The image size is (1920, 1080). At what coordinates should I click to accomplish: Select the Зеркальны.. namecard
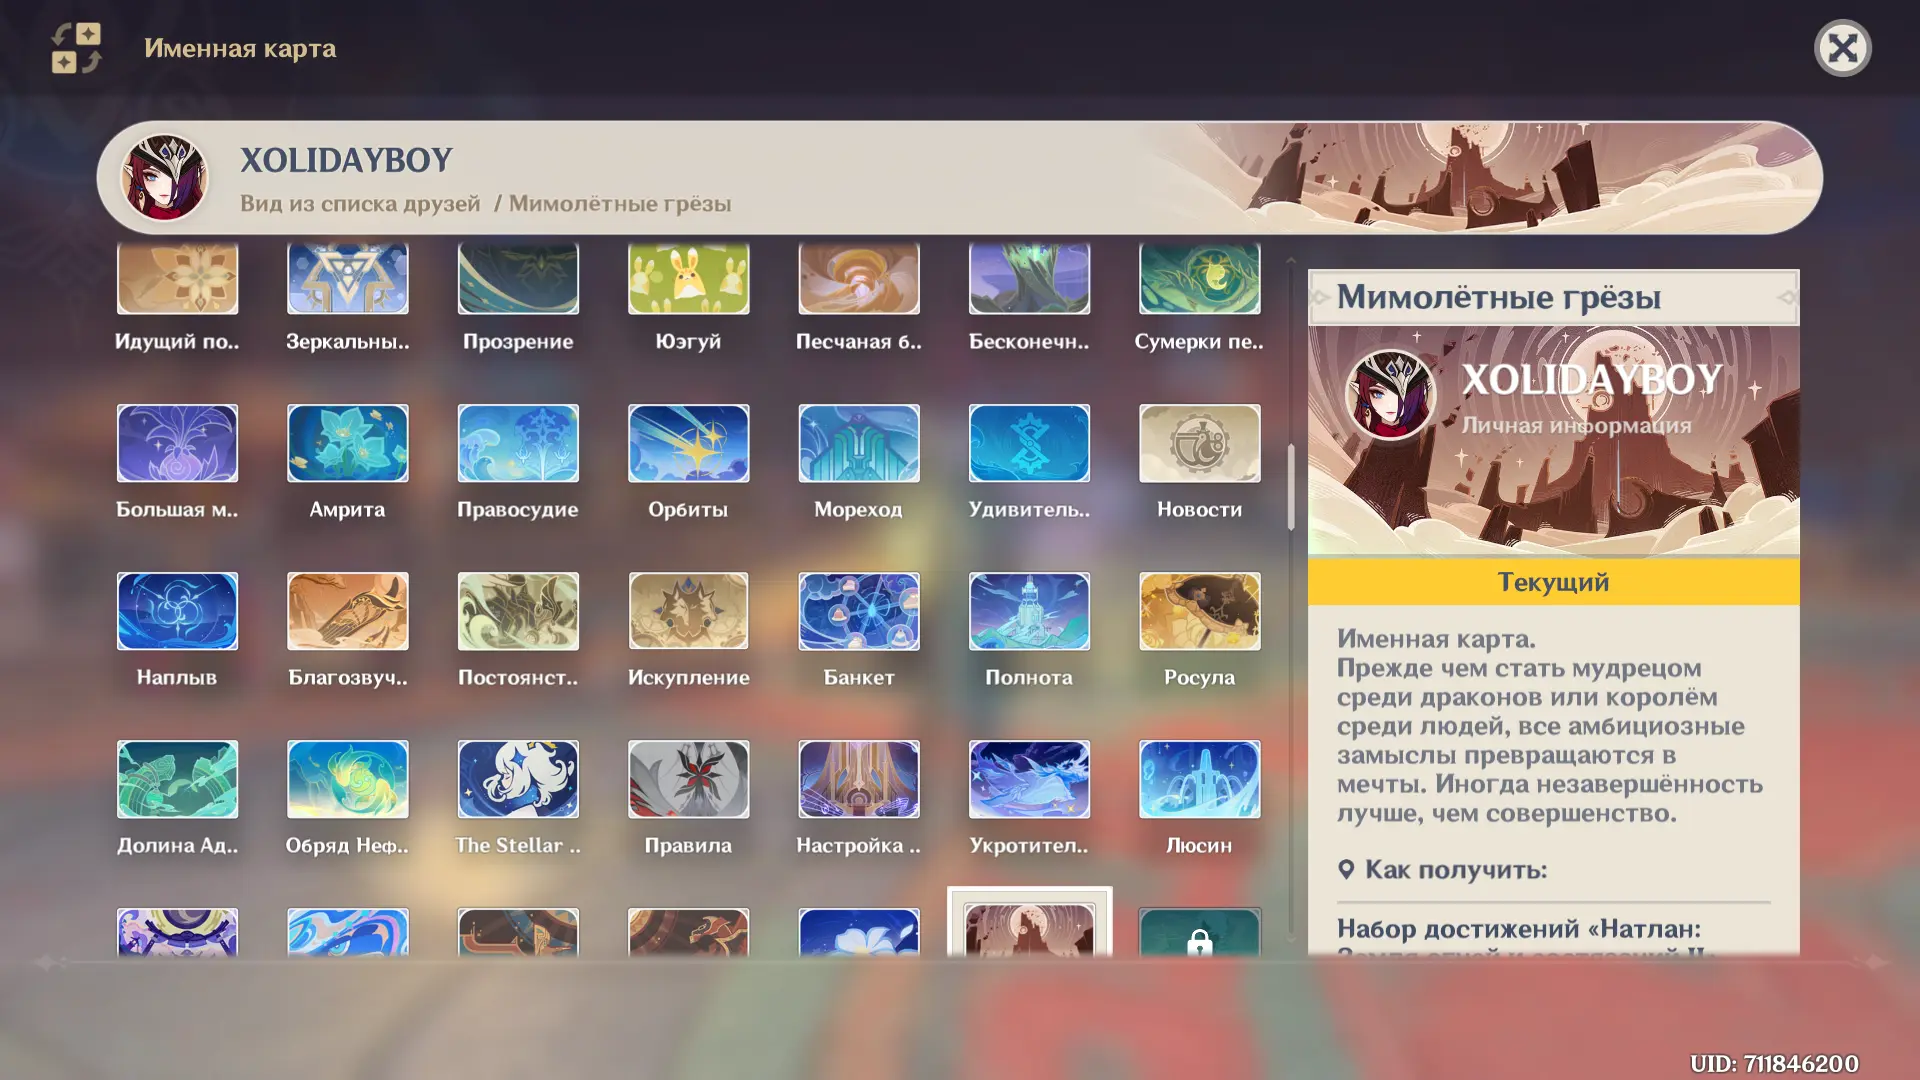[348, 279]
